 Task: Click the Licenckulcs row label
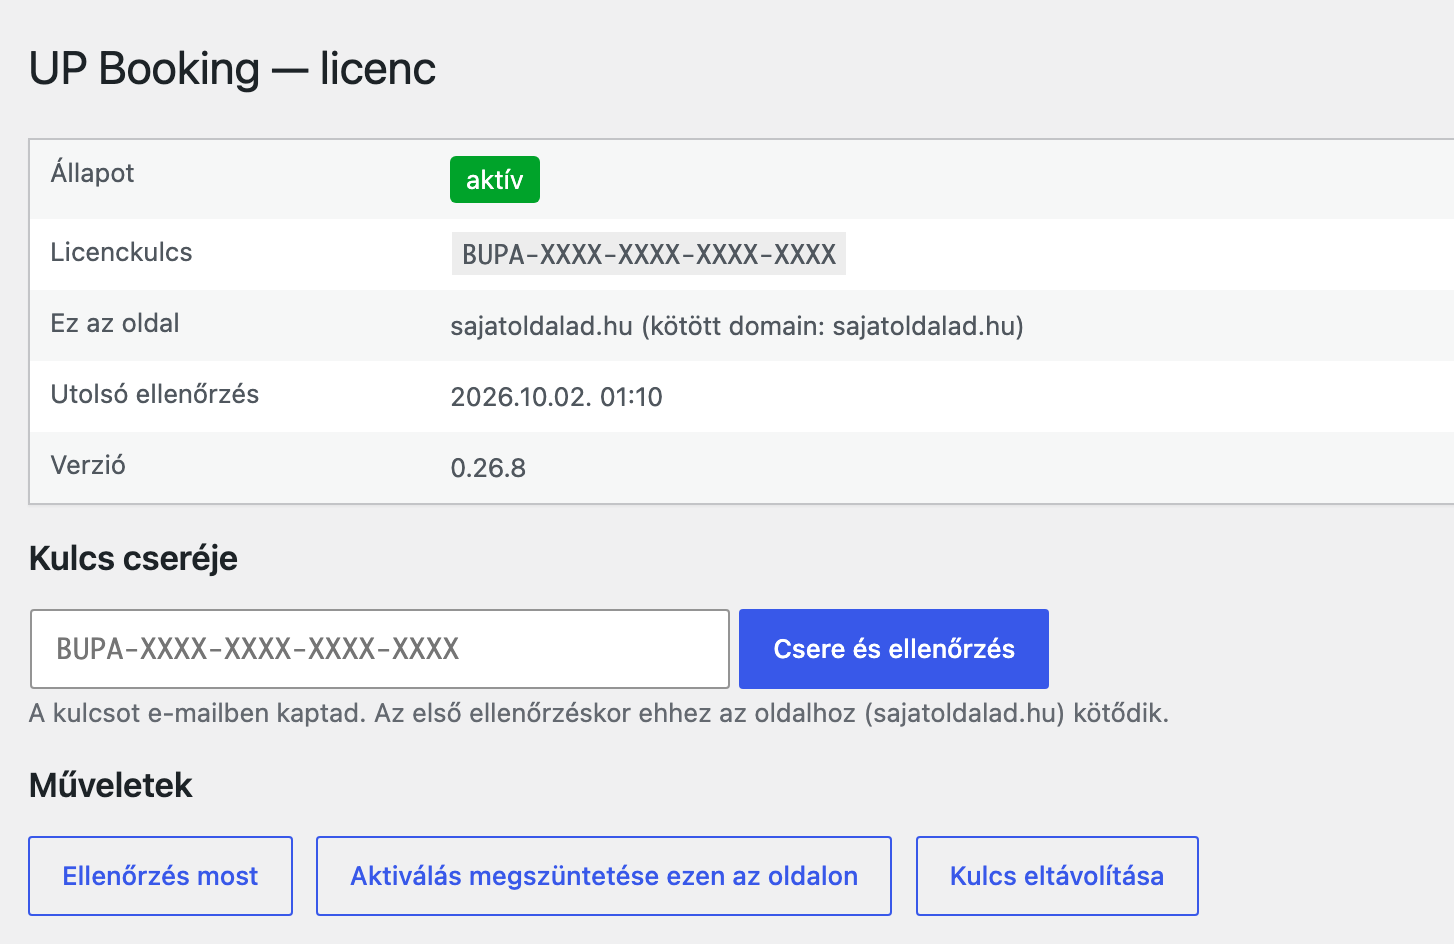[121, 252]
